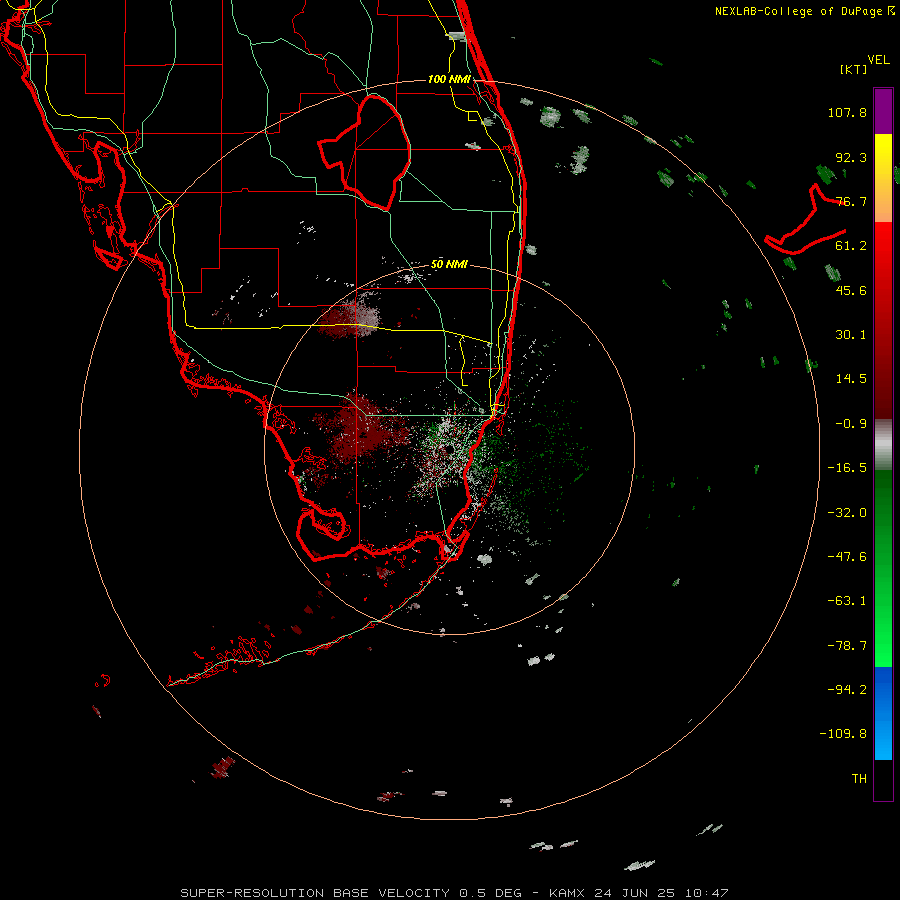
Task: Select the 45.6 legend value
Action: point(851,290)
